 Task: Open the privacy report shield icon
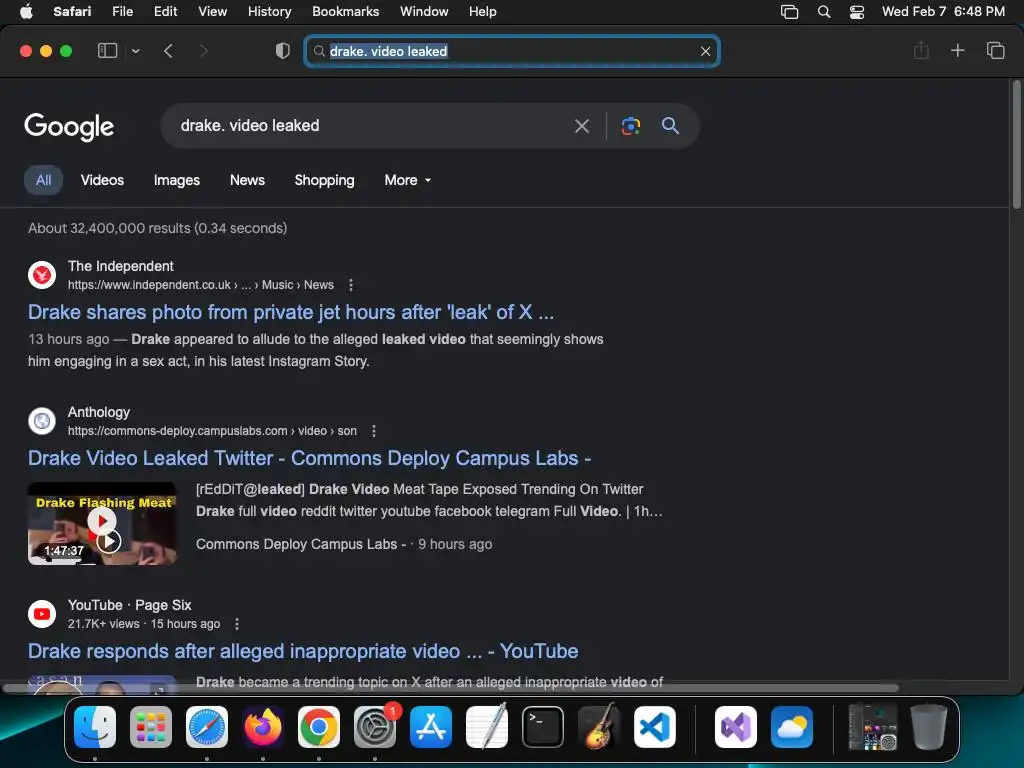282,50
